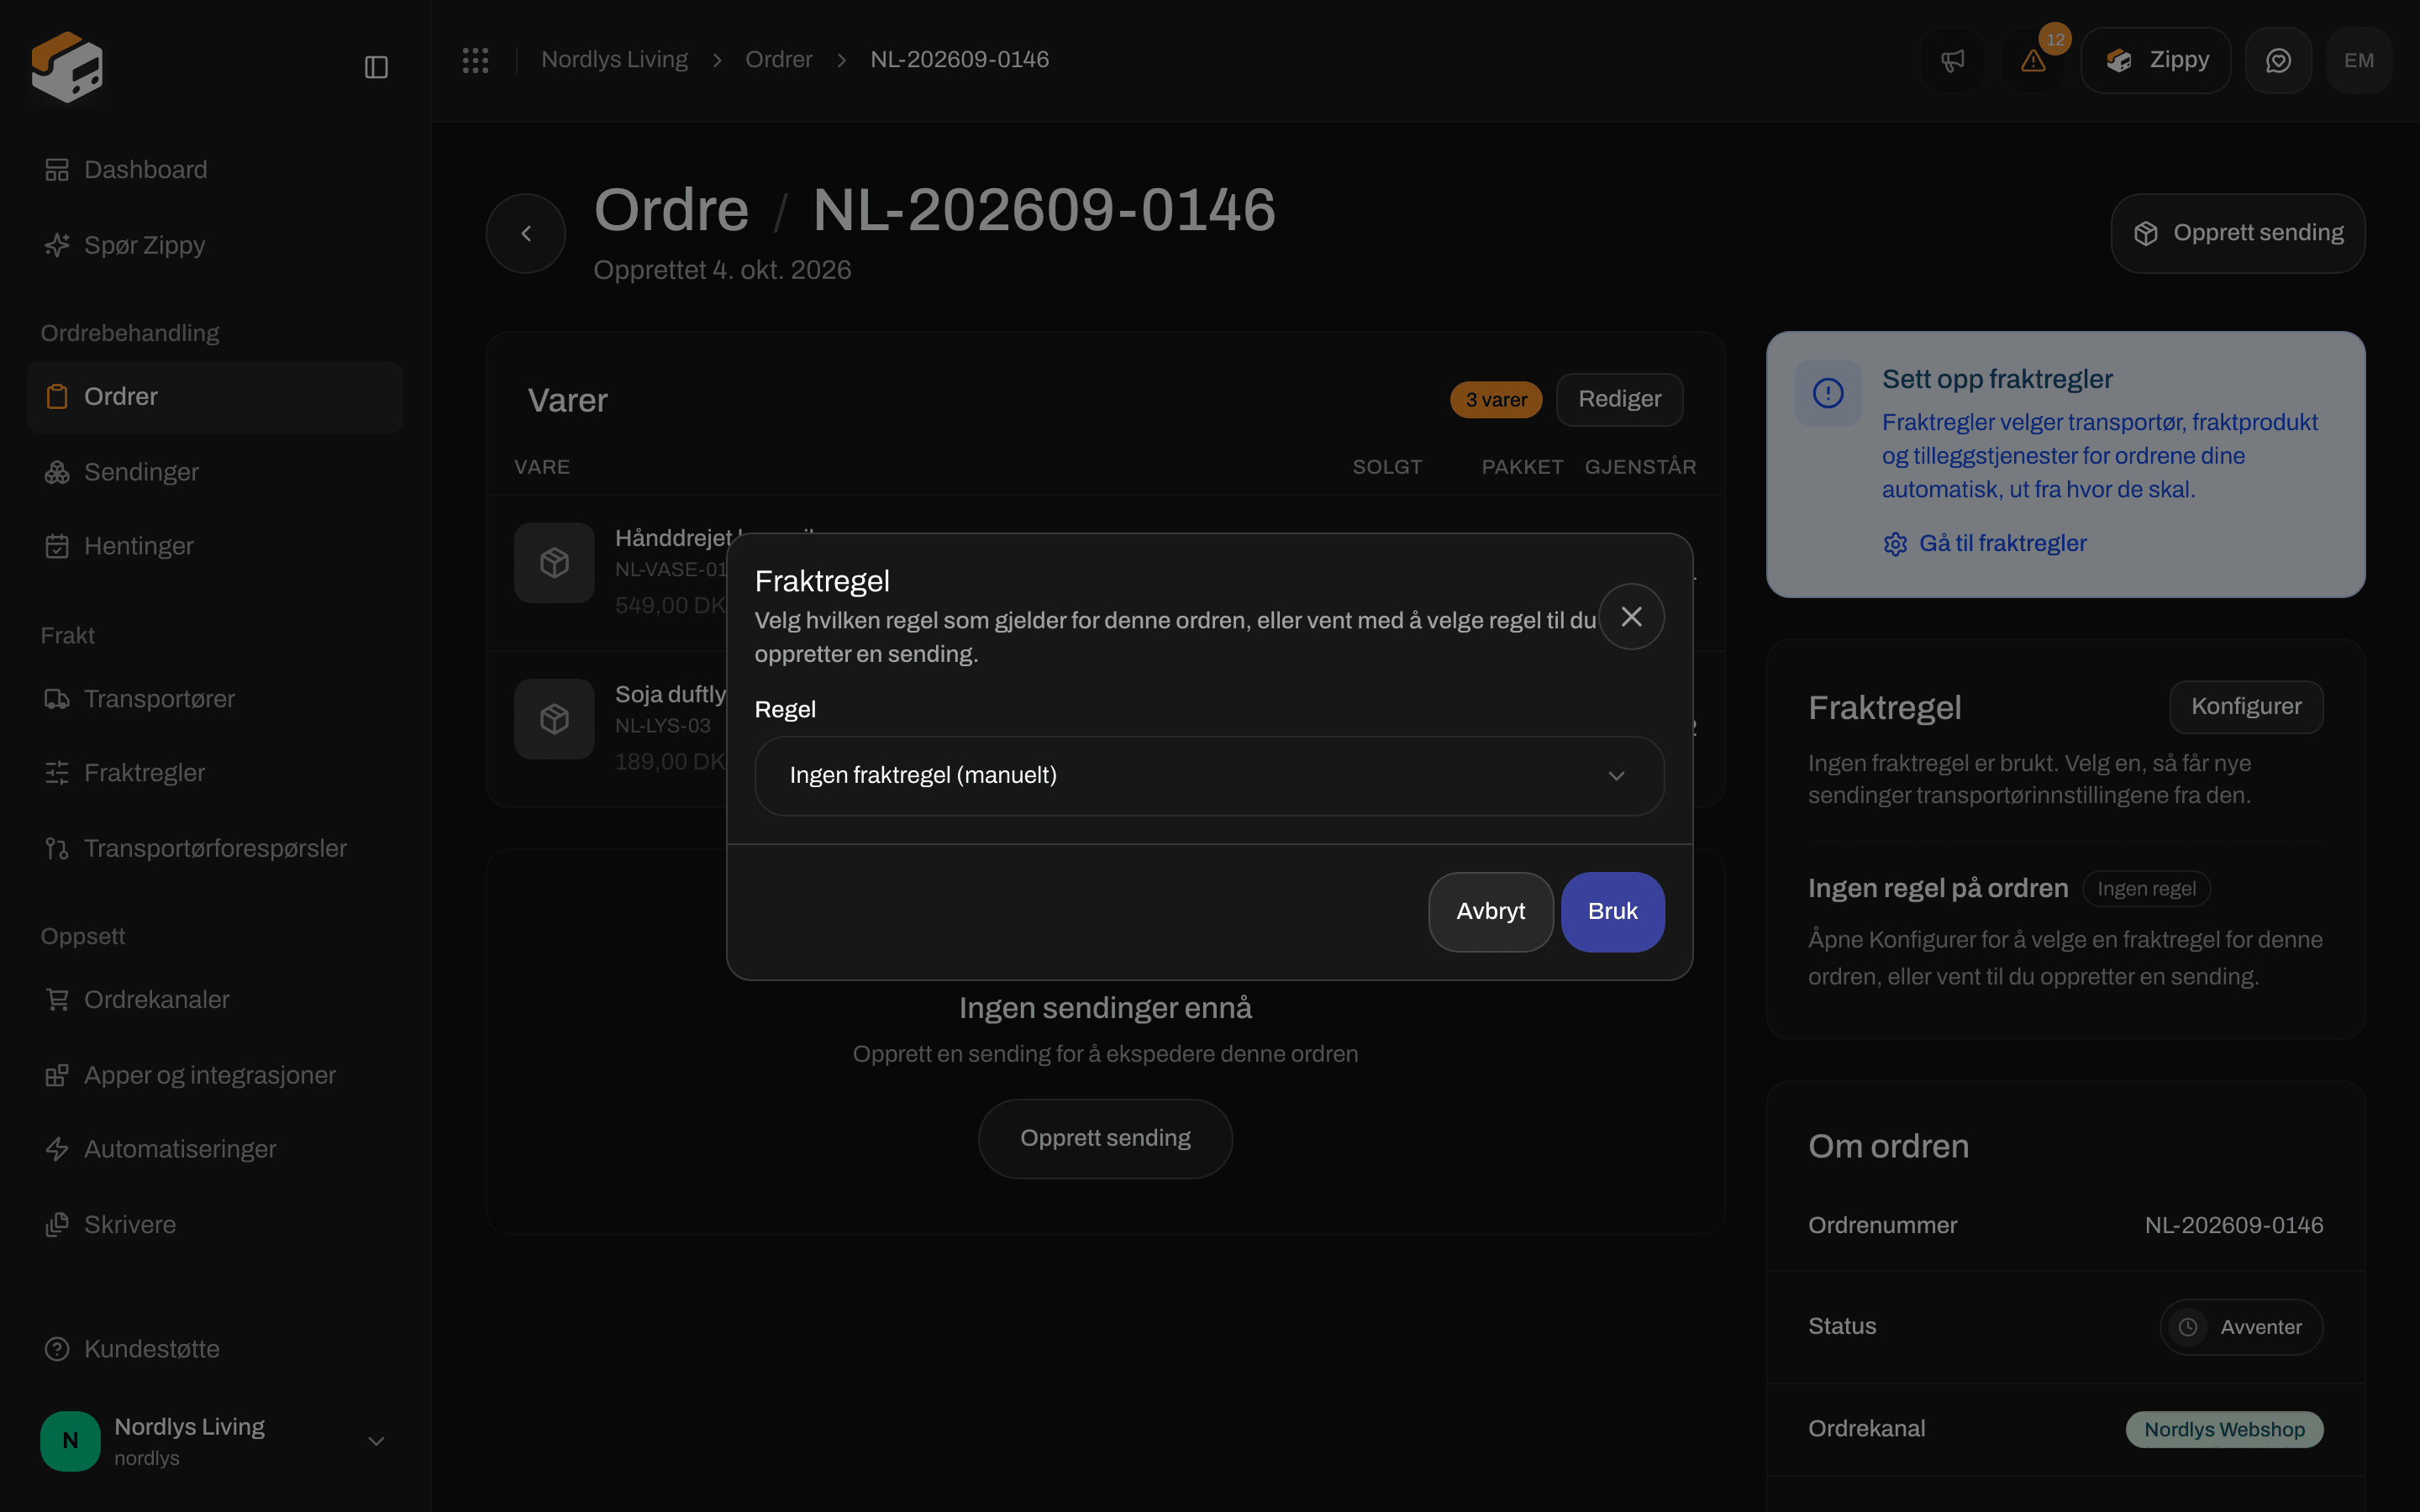Image resolution: width=2420 pixels, height=1512 pixels.
Task: Open Dashboard in the sidebar
Action: pyautogui.click(x=215, y=169)
